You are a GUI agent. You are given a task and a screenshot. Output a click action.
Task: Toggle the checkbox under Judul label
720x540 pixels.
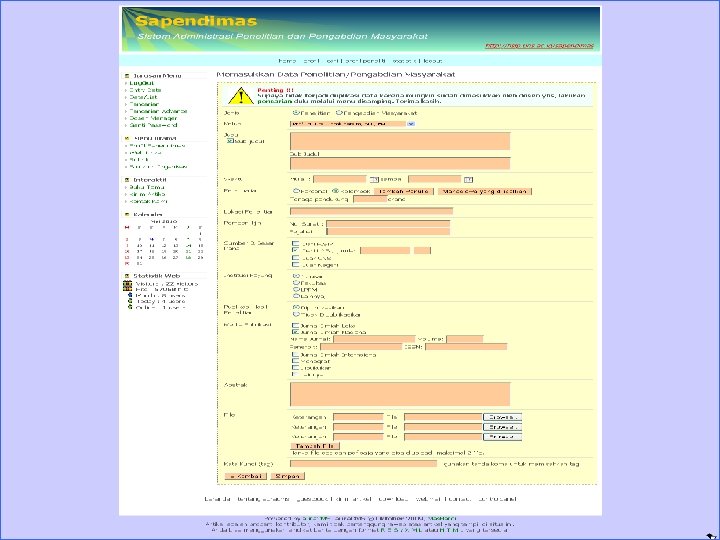(230, 141)
